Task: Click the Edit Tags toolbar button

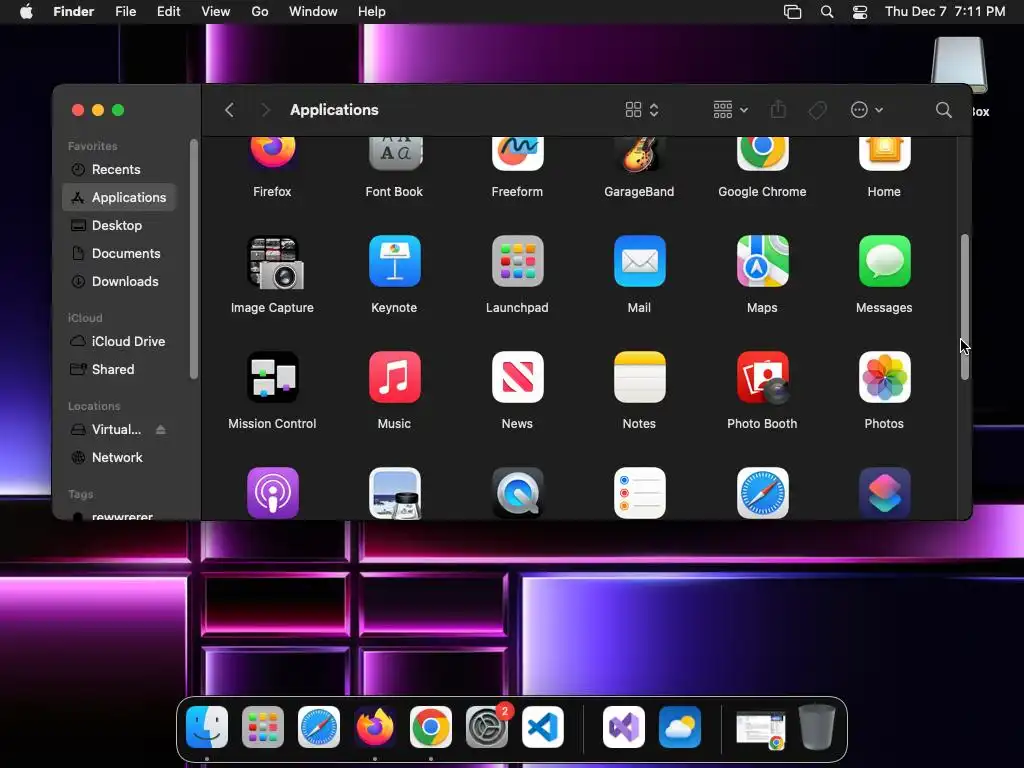Action: tap(817, 110)
